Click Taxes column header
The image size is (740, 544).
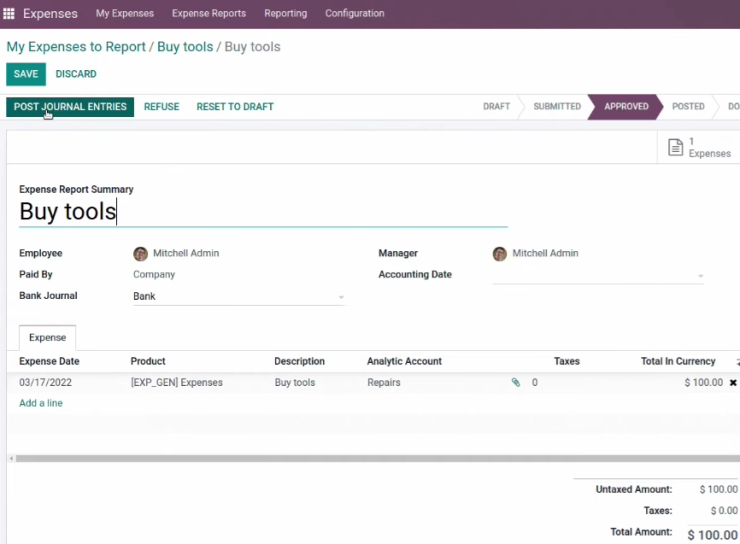coord(566,361)
